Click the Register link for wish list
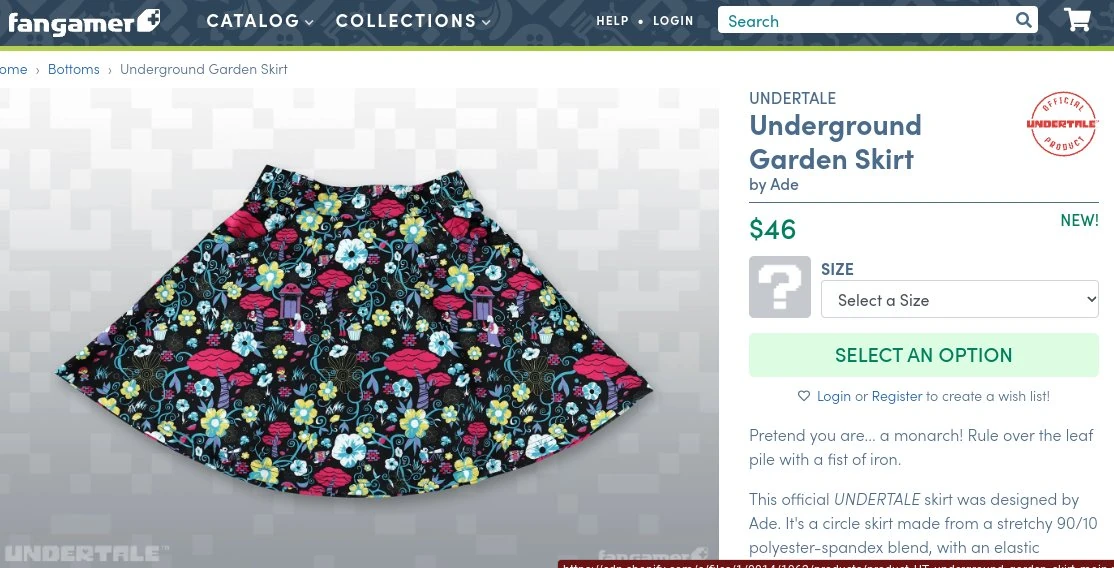Image resolution: width=1114 pixels, height=568 pixels. [897, 396]
